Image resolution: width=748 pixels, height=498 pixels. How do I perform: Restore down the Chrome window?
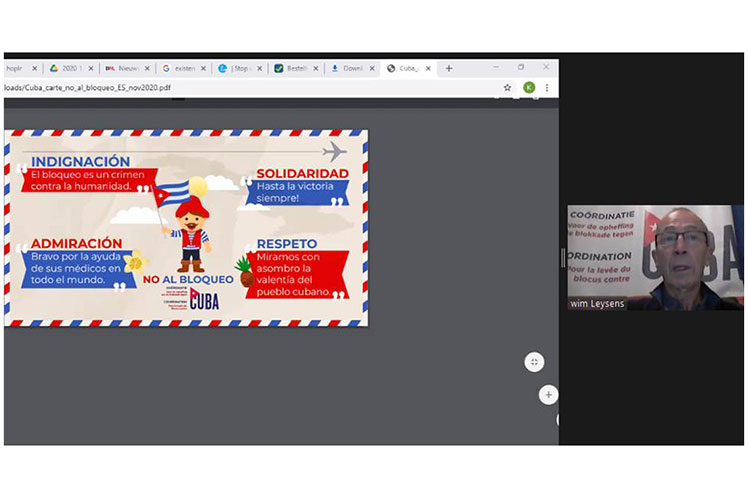[520, 67]
